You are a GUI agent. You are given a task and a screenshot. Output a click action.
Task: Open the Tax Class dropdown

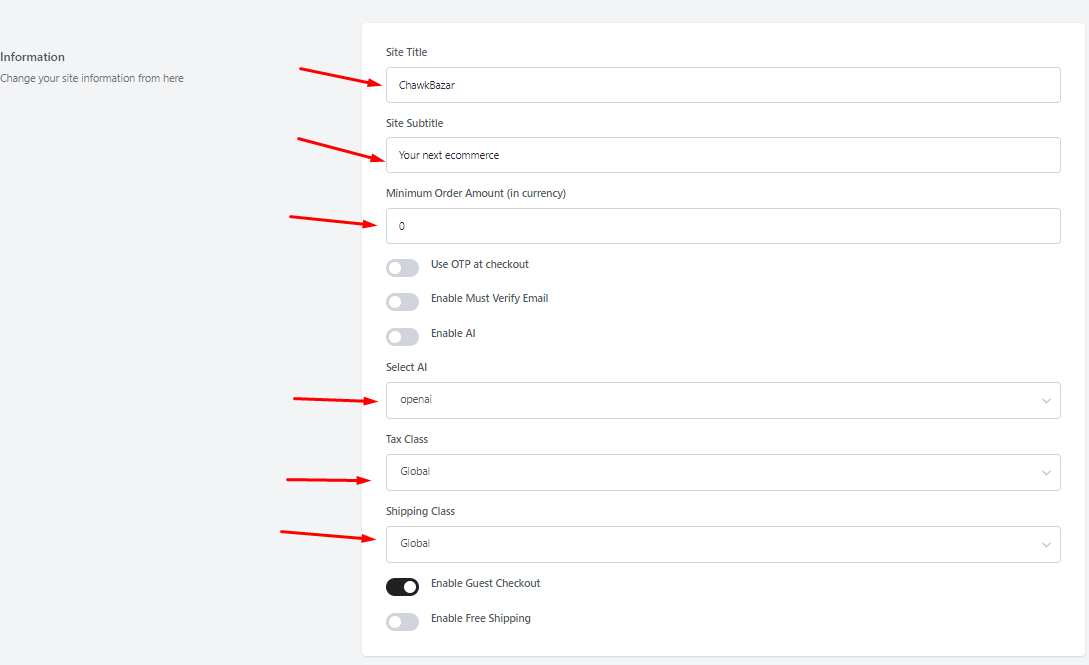pos(723,472)
